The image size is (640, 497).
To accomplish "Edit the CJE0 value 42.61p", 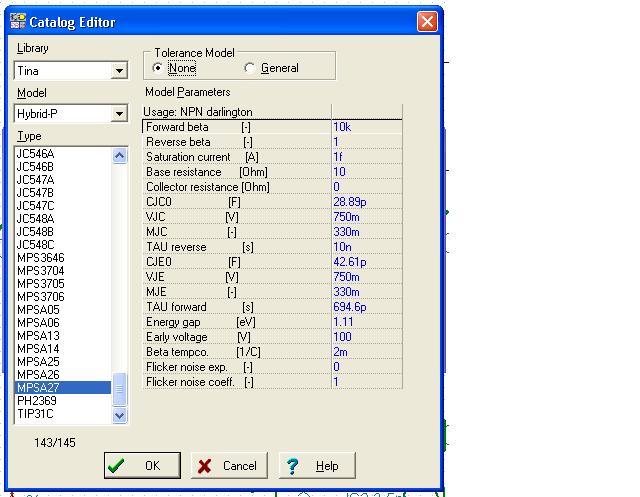I will tap(367, 262).
